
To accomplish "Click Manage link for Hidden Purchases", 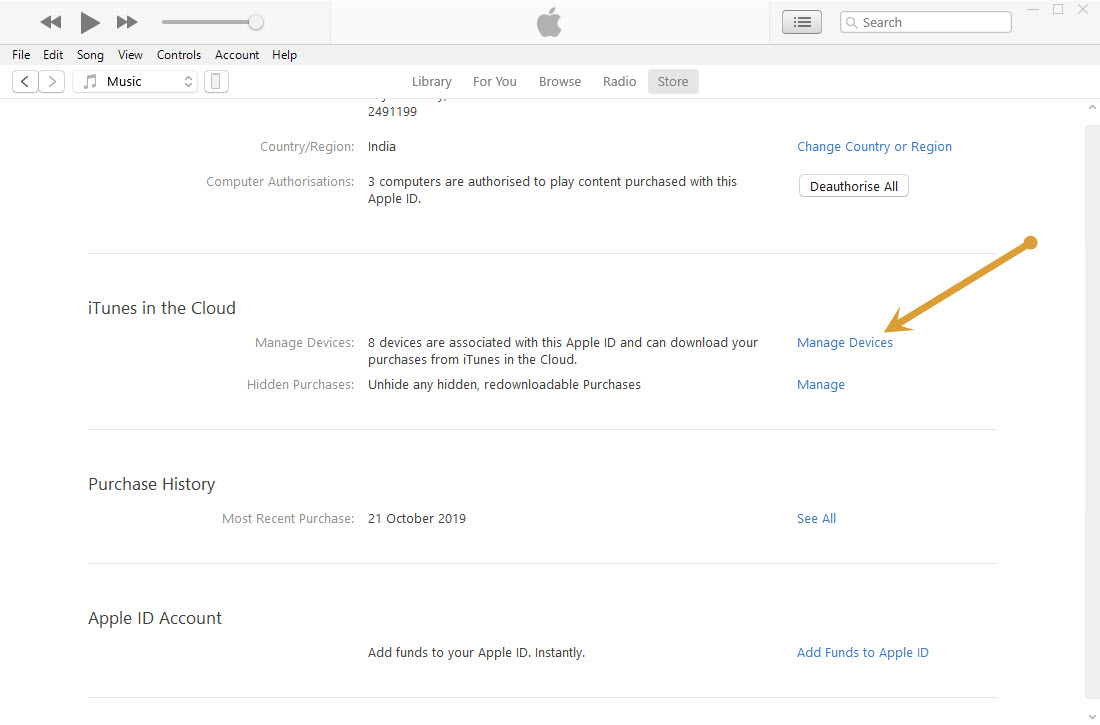I will [821, 385].
